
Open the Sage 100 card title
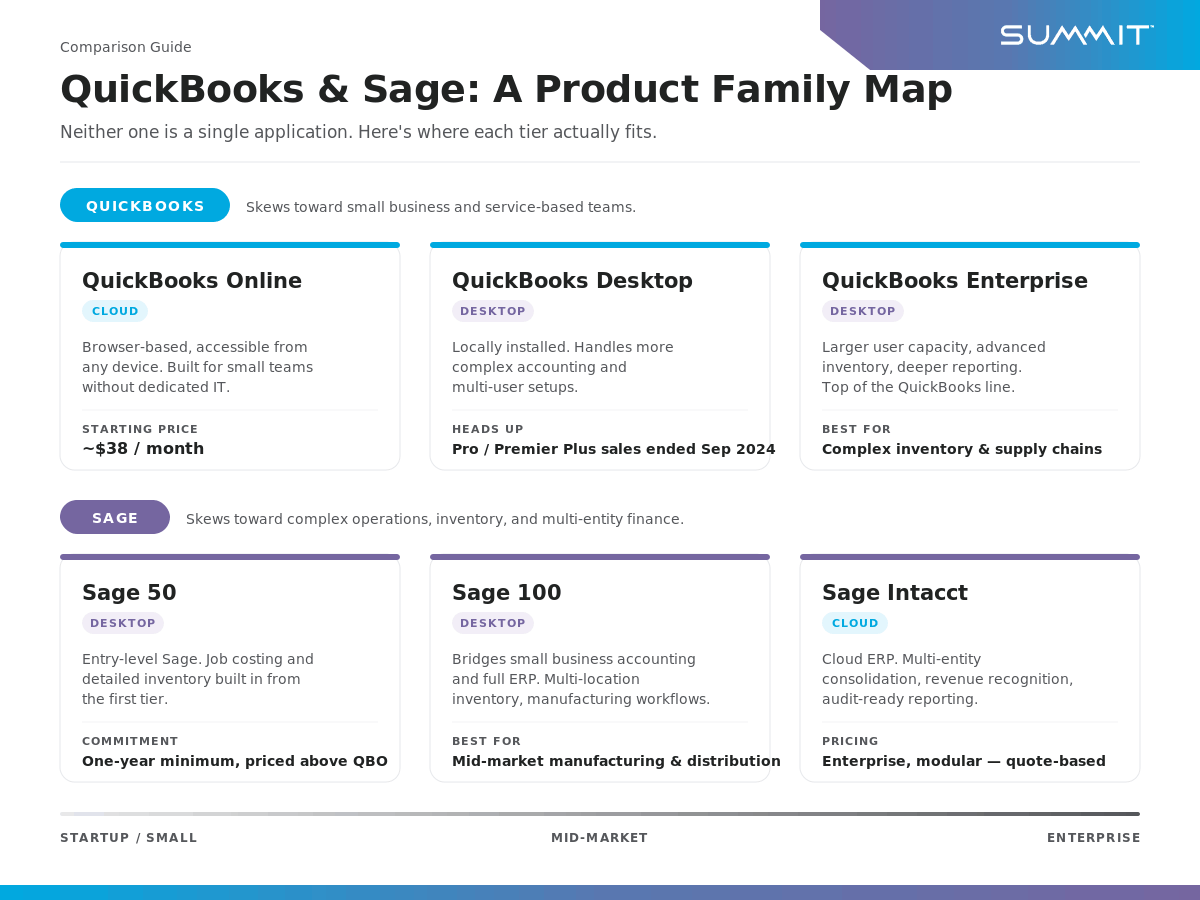tap(507, 593)
